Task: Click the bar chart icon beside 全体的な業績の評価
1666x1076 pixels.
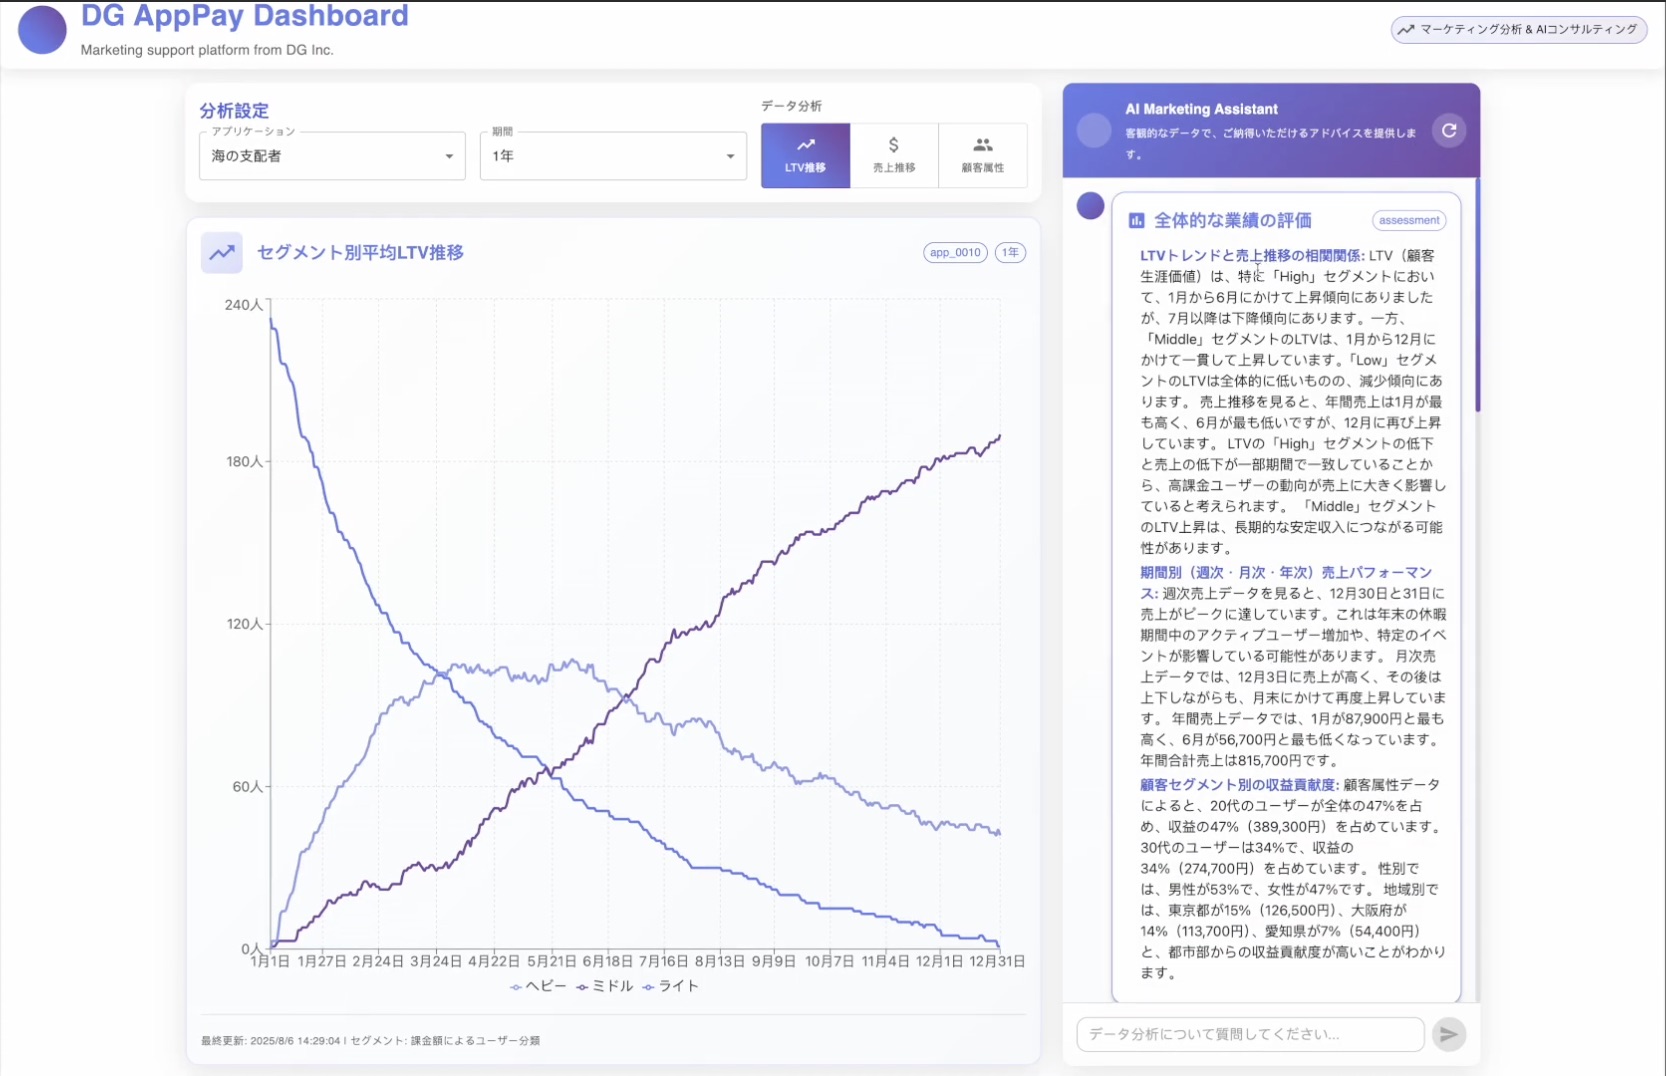Action: (x=1136, y=221)
